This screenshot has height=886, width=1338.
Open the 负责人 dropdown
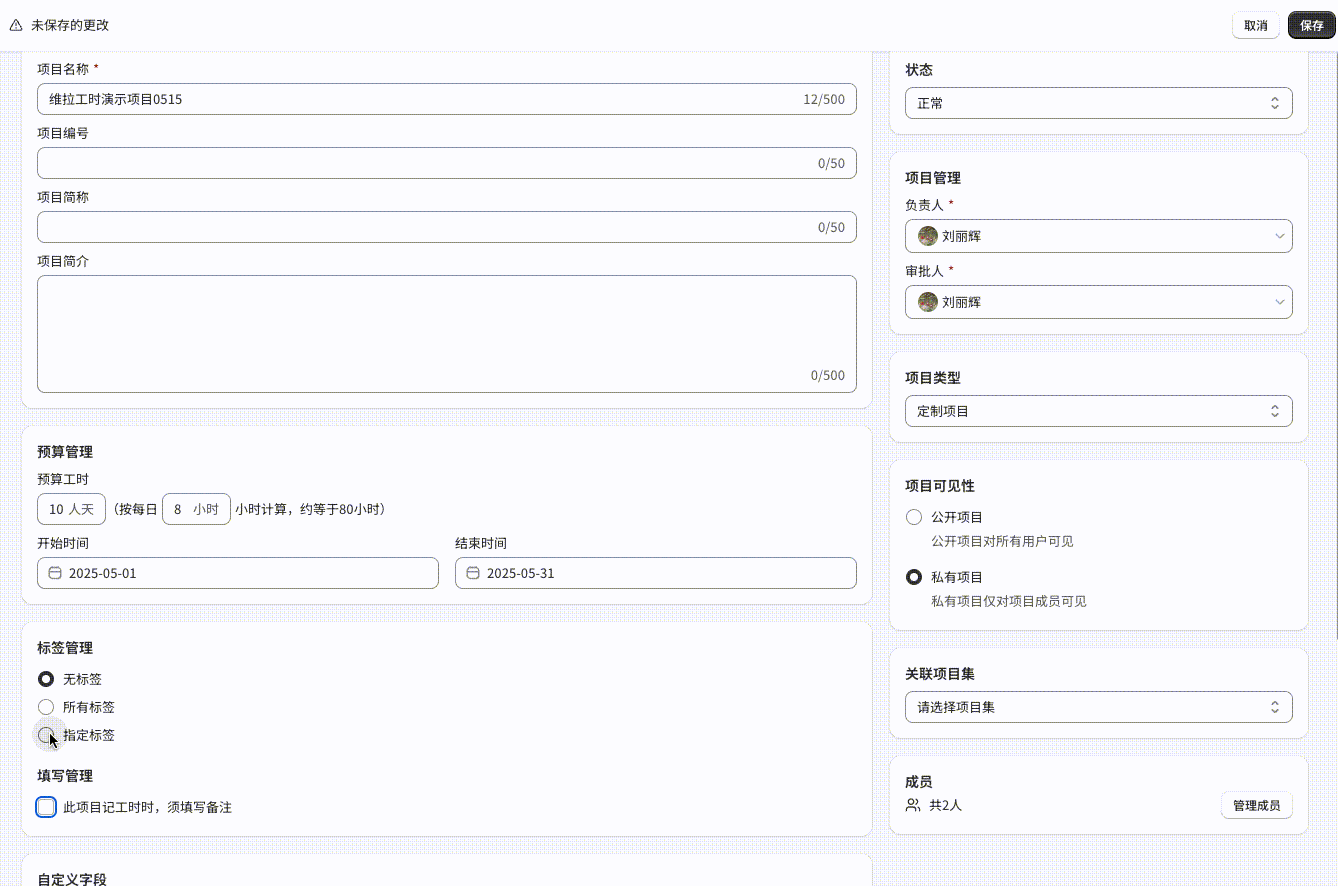point(1099,236)
